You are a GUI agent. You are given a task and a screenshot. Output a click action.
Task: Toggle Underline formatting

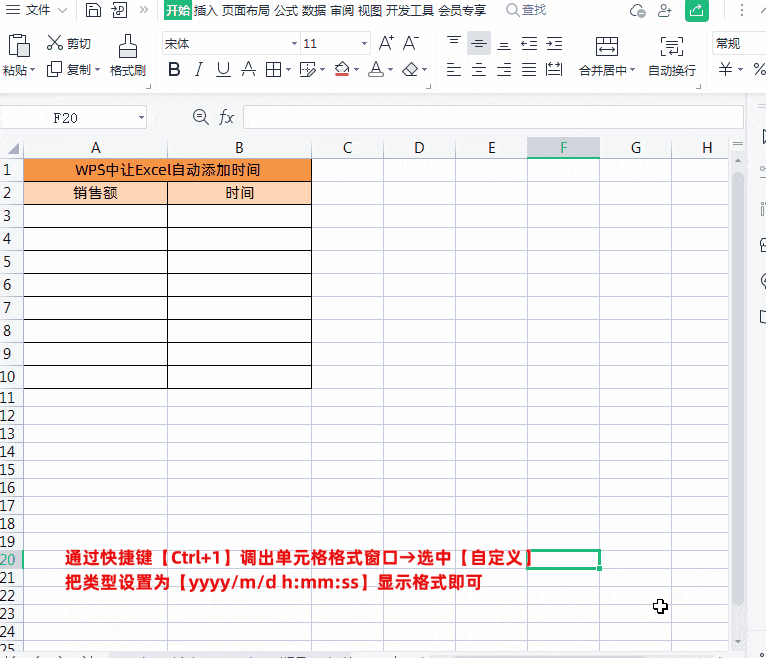[223, 70]
